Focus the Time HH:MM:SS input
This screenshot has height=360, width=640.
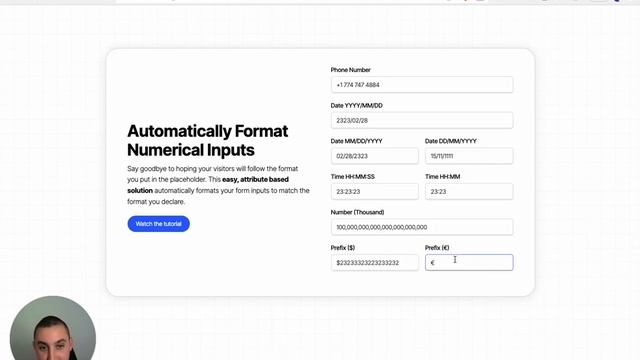coord(374,191)
